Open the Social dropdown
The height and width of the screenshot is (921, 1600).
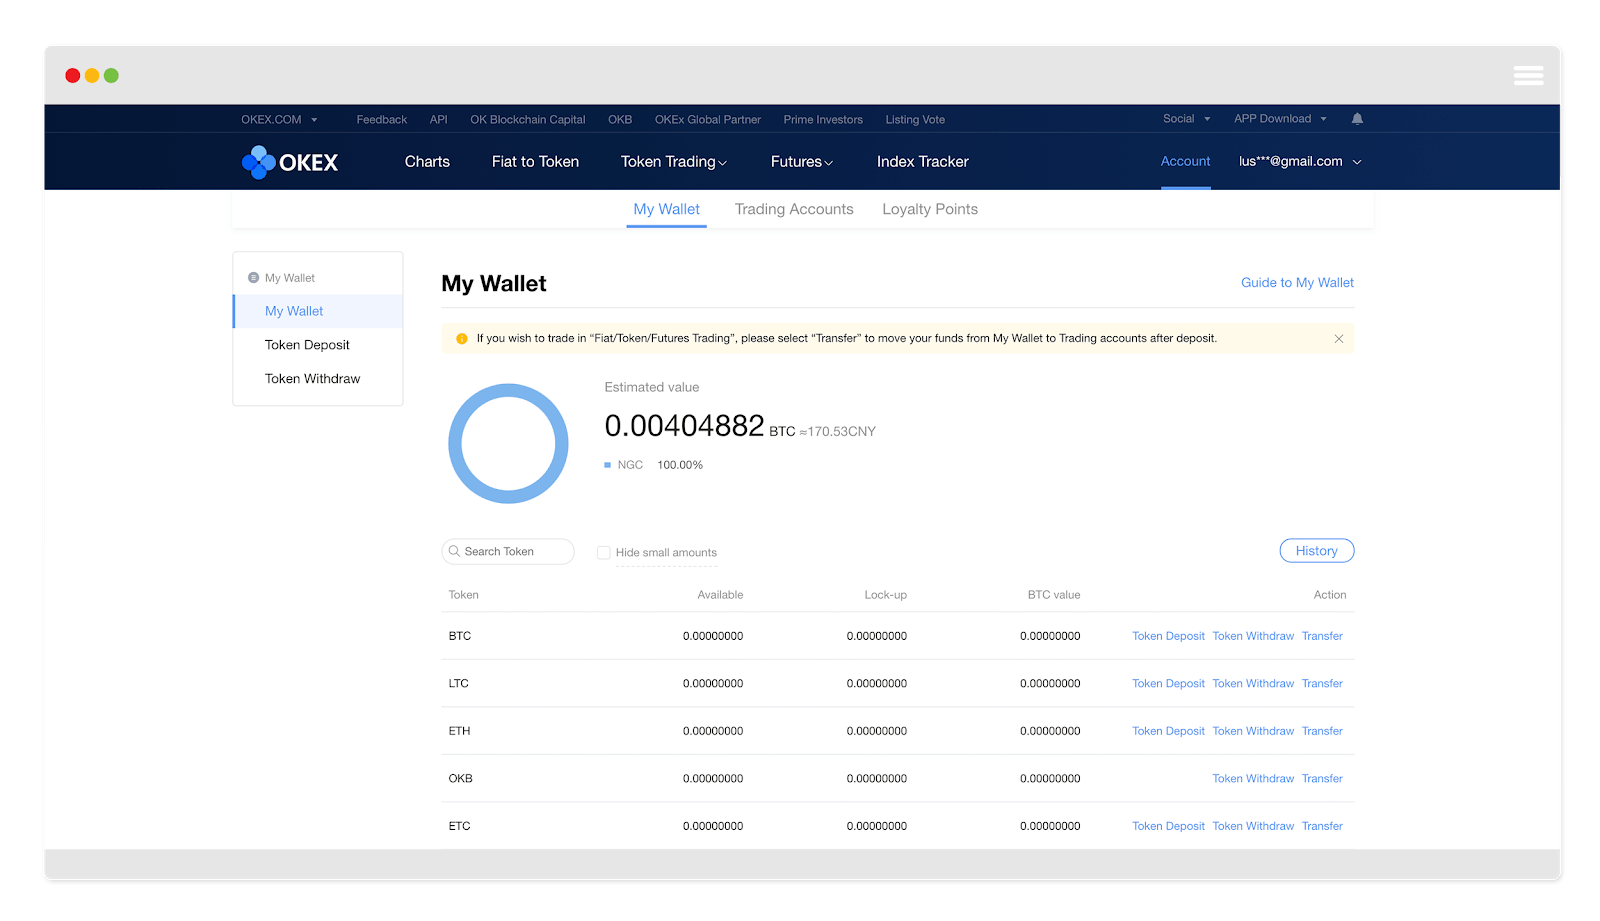(x=1186, y=119)
